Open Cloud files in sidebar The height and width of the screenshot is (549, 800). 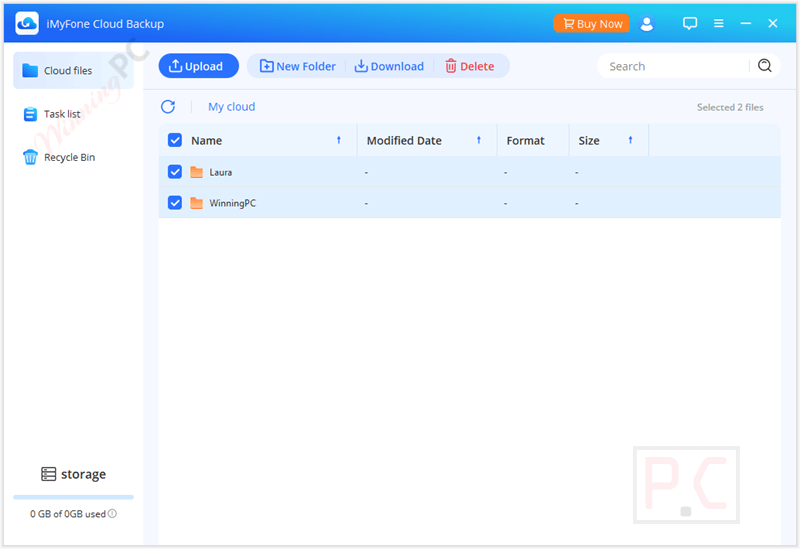(73, 70)
